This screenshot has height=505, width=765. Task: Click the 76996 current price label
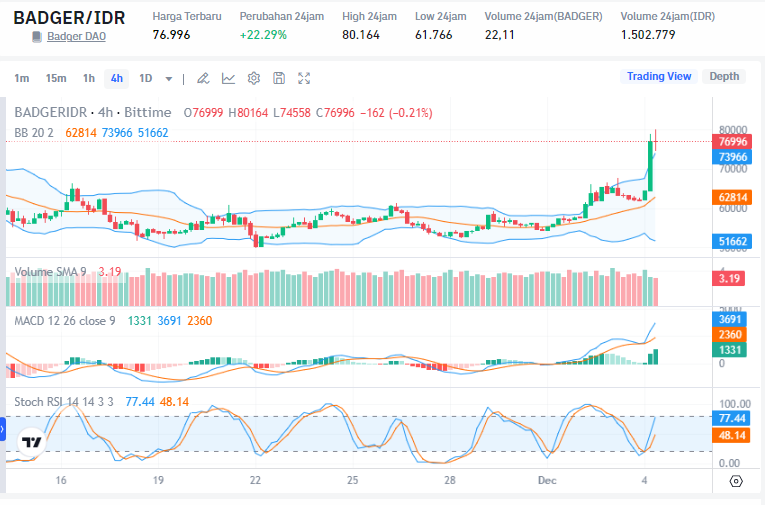coord(732,141)
